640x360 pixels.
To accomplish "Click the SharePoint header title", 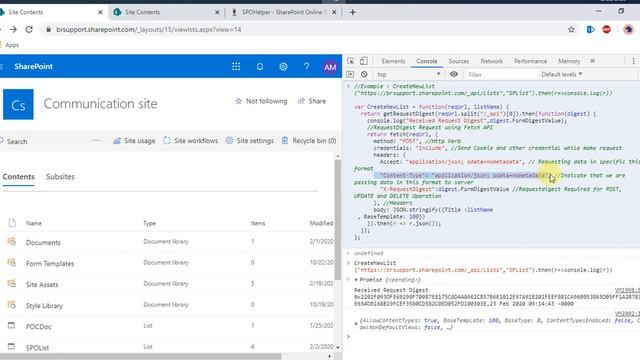I will [33, 67].
